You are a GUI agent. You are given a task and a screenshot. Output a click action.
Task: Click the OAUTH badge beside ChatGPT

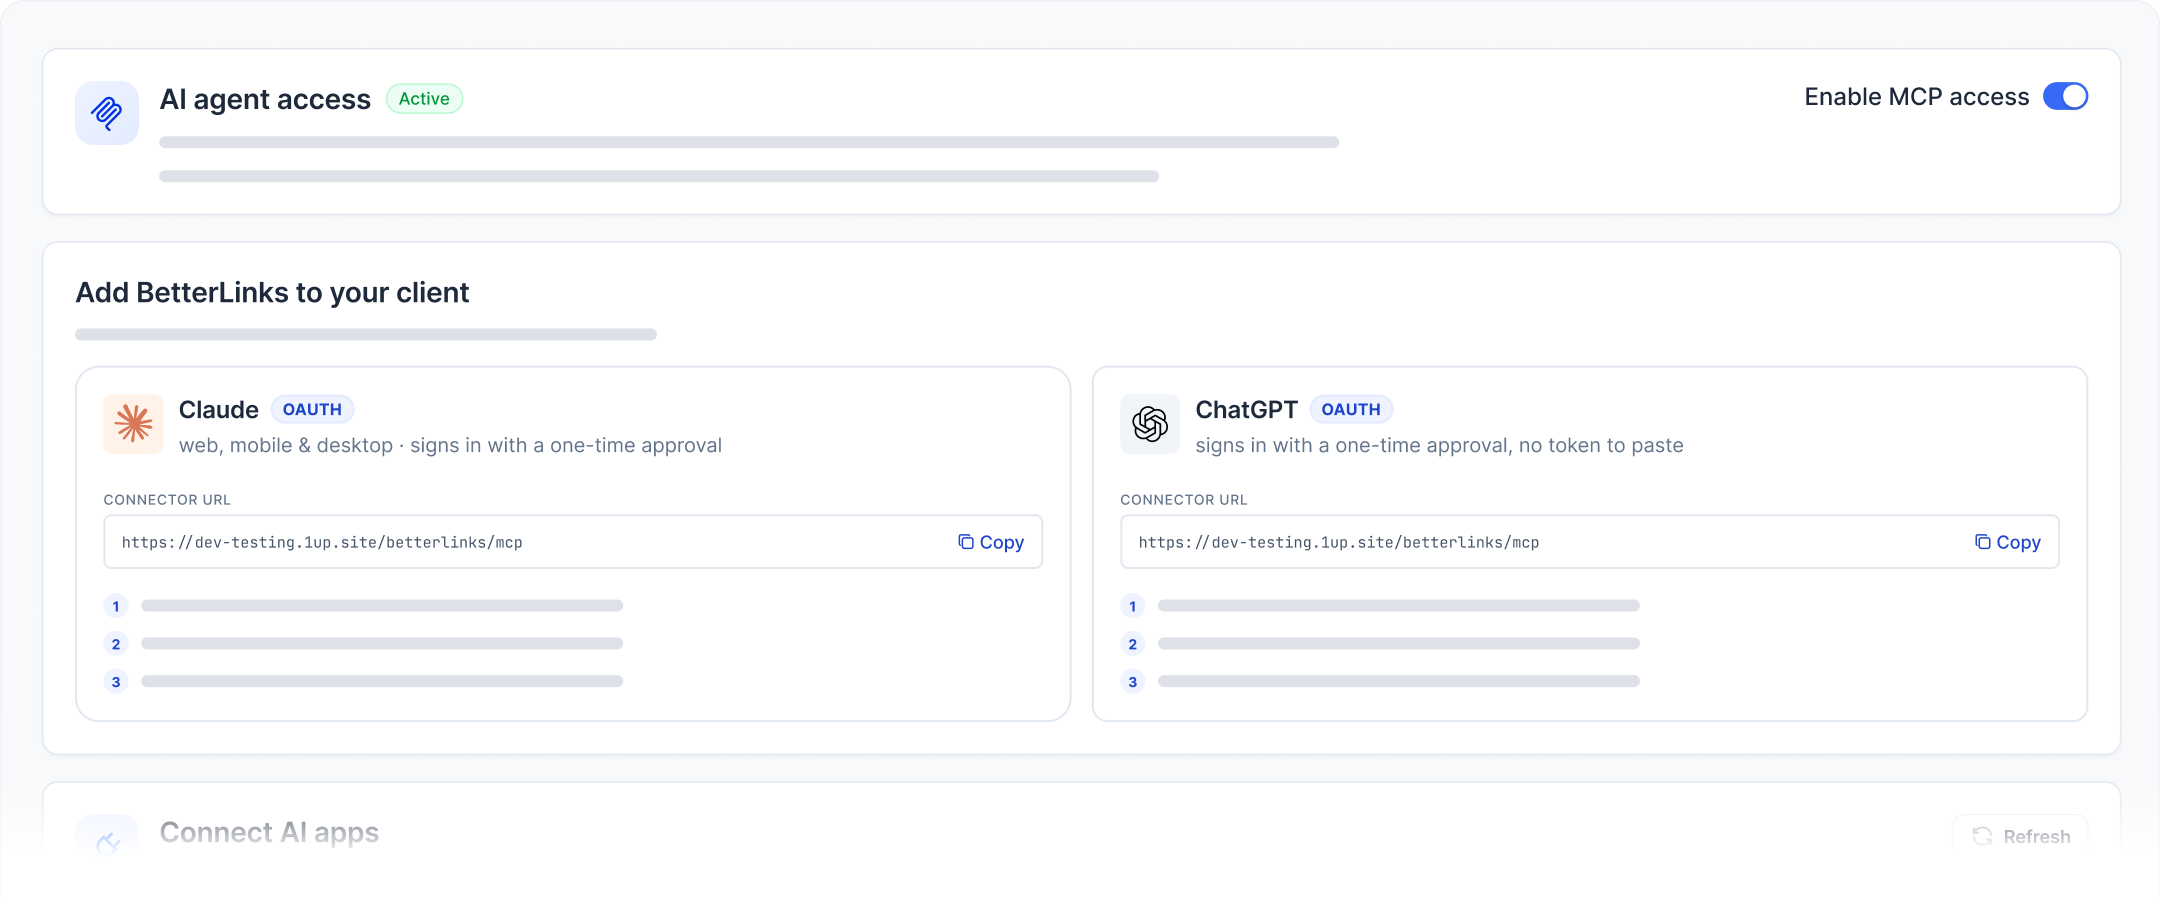1351,410
